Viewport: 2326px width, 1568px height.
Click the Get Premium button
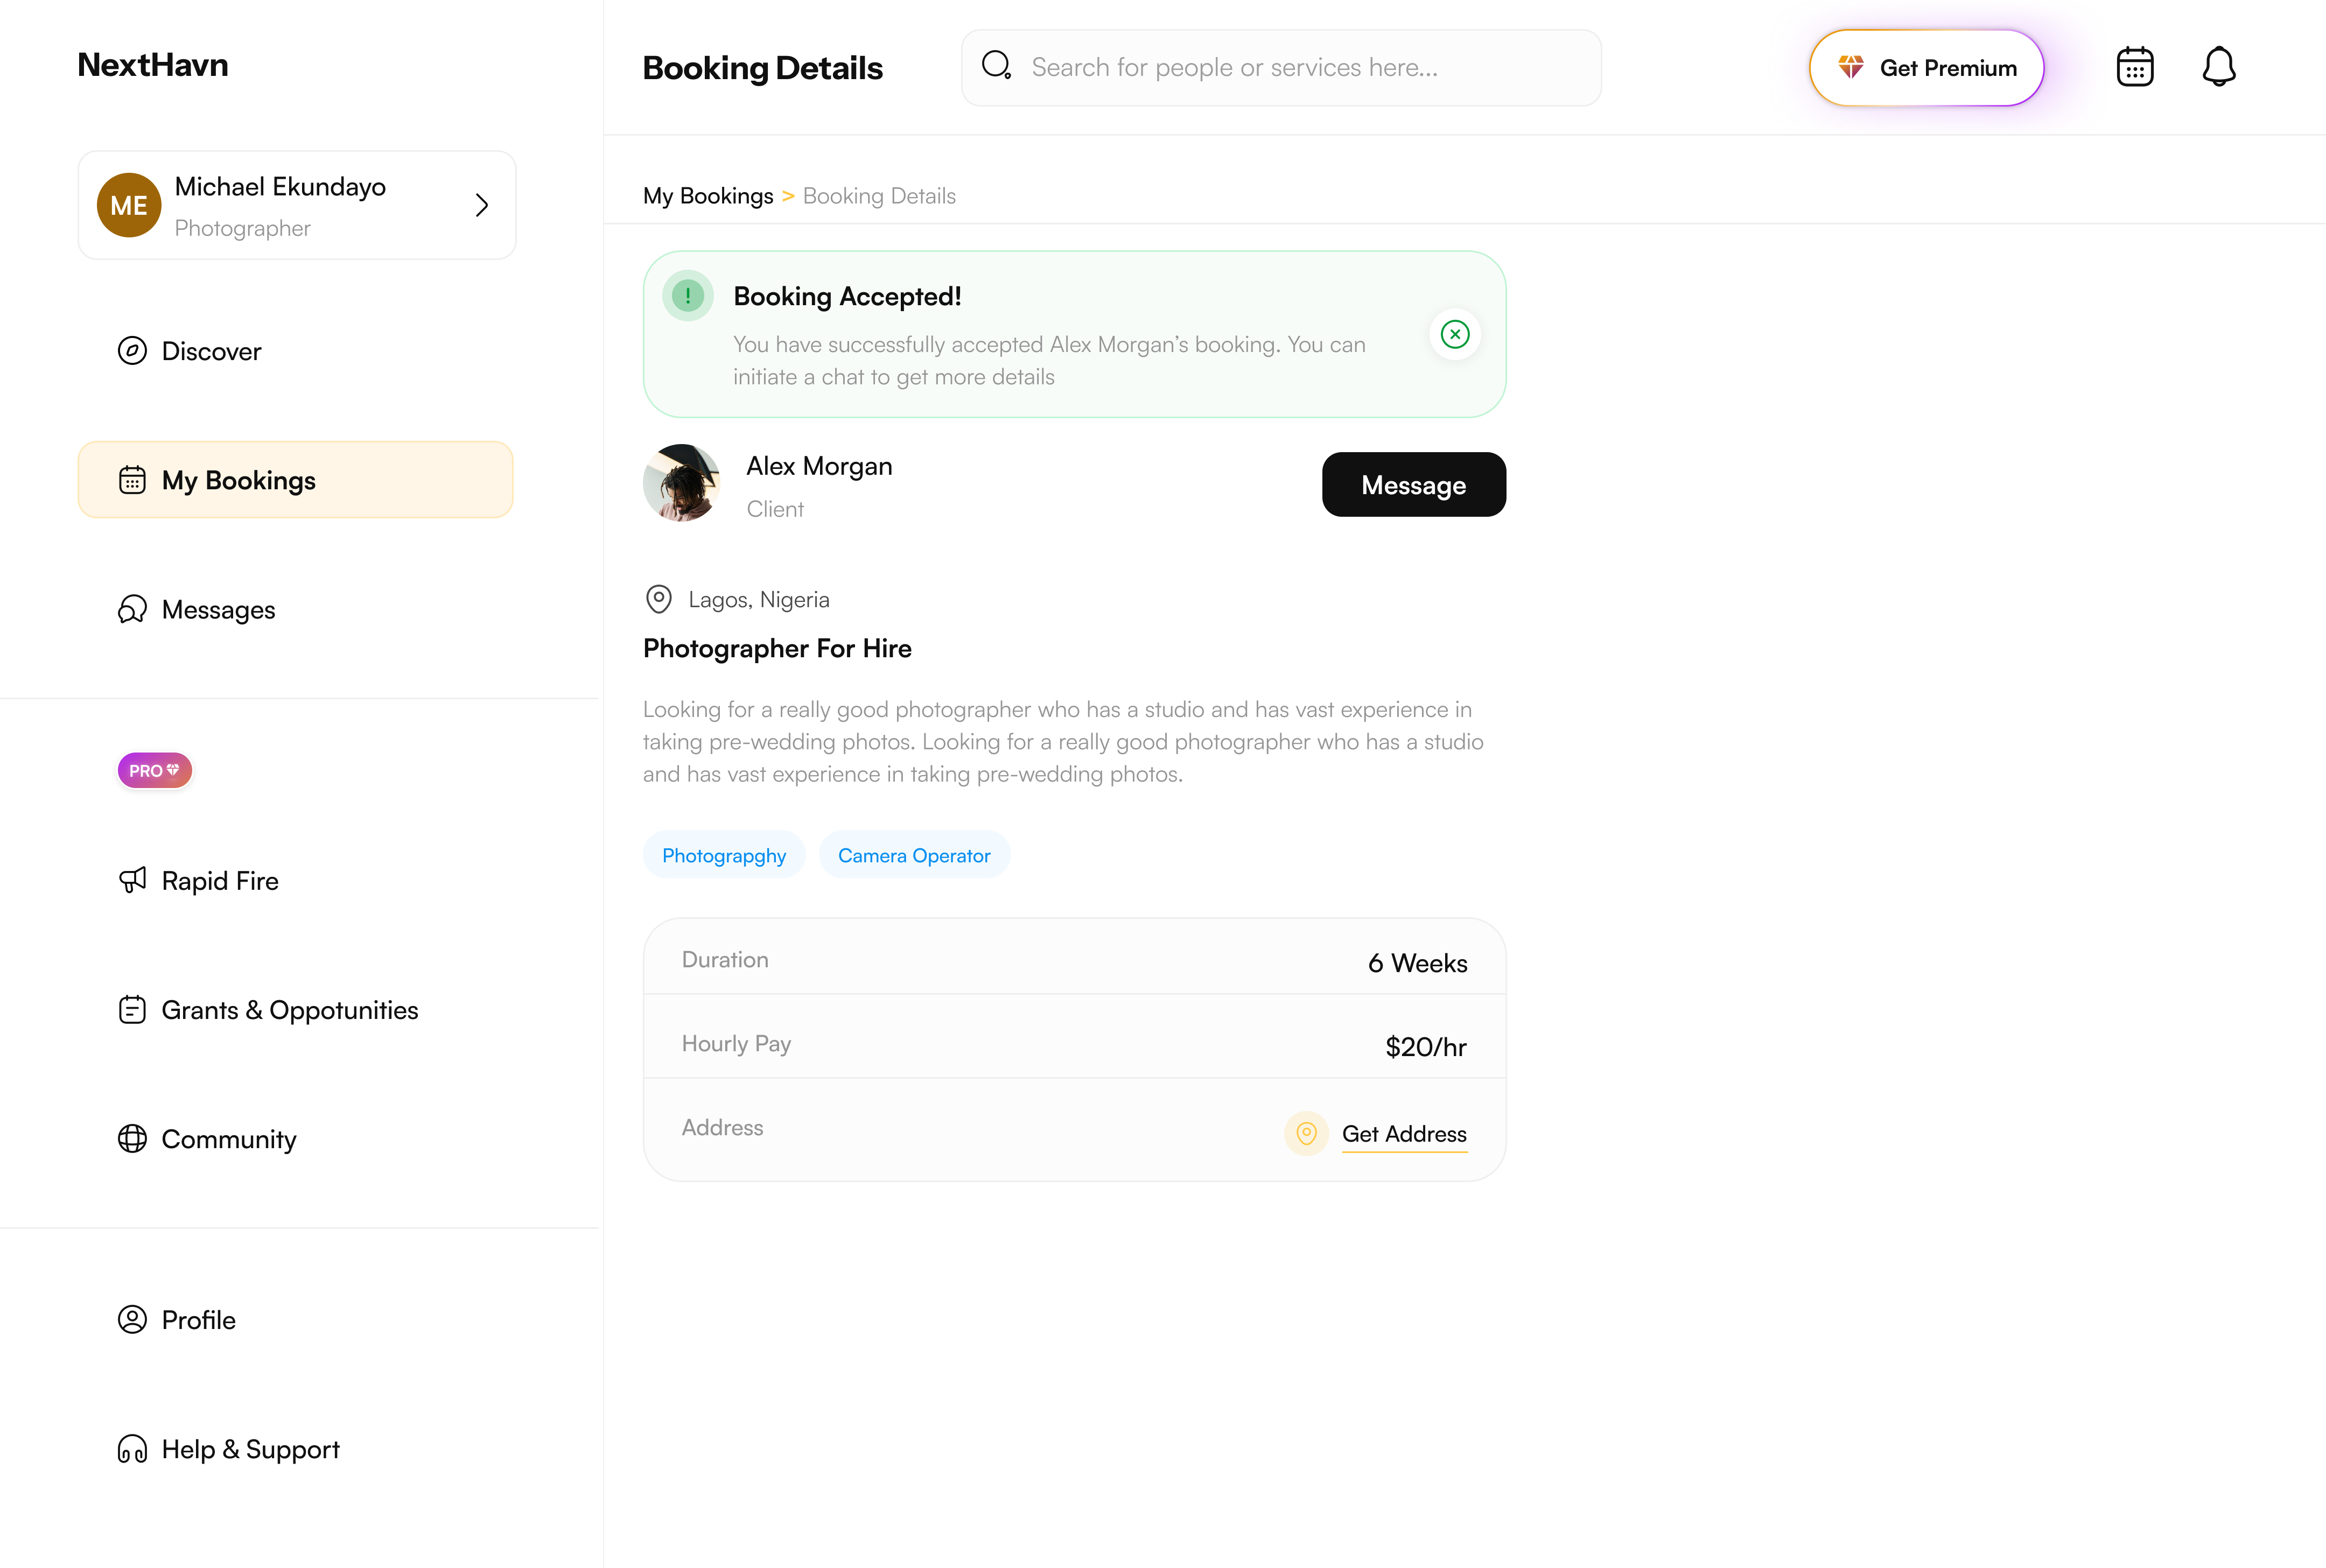coord(1926,68)
